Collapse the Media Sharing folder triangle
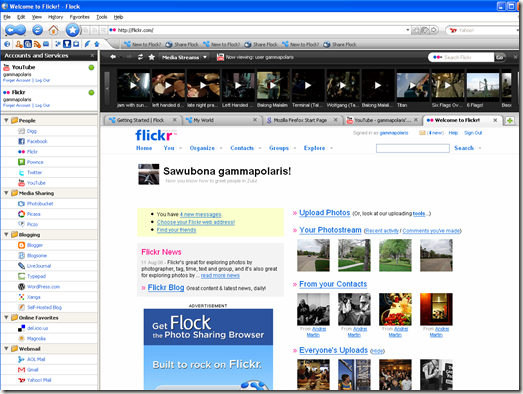 pos(6,193)
